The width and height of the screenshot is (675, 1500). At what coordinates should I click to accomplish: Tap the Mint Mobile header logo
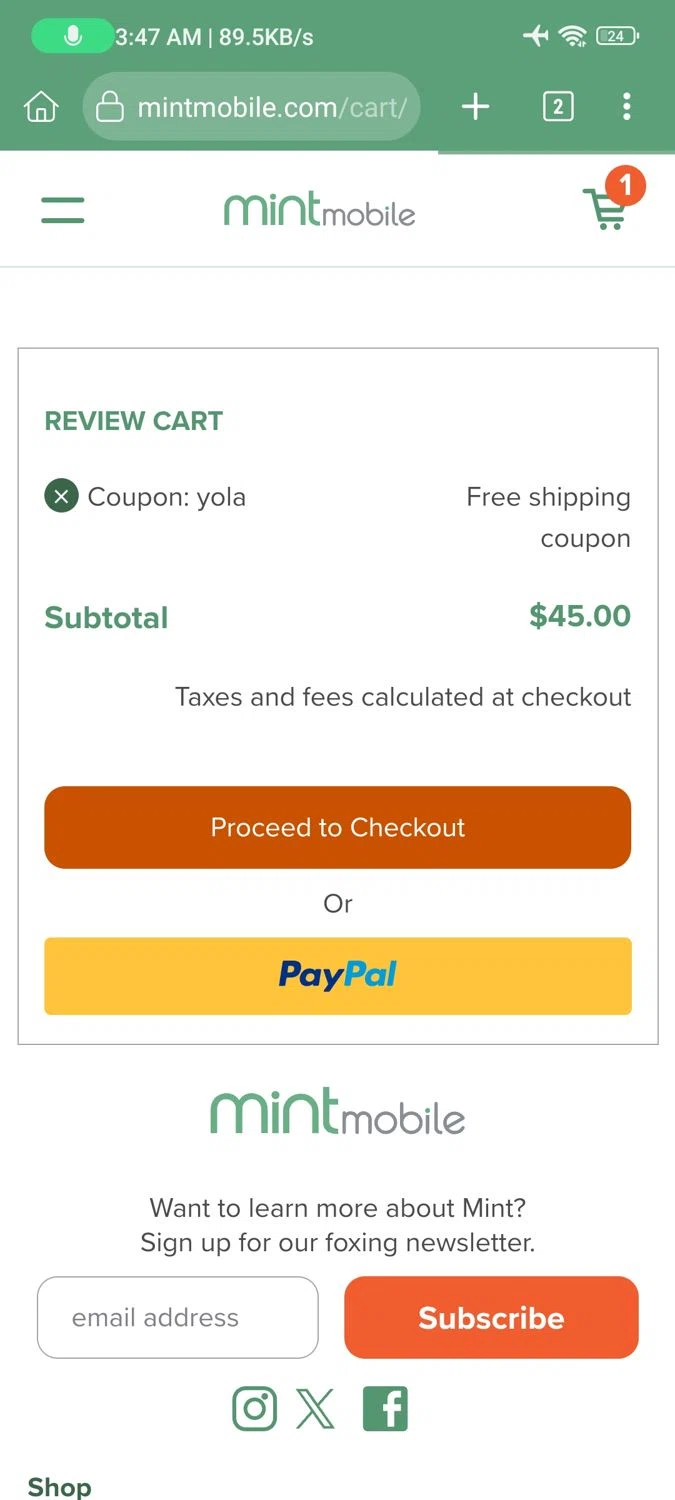click(x=320, y=209)
